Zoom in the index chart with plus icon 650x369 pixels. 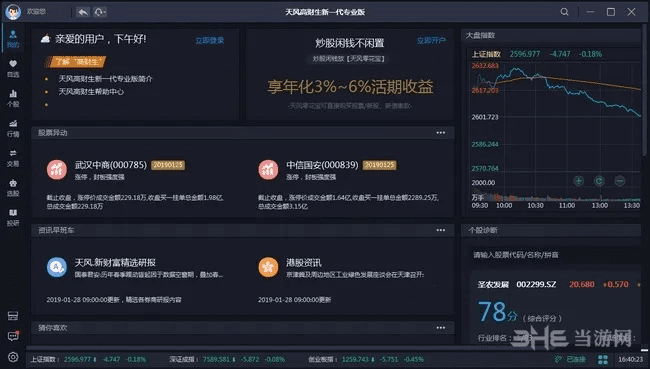(578, 181)
